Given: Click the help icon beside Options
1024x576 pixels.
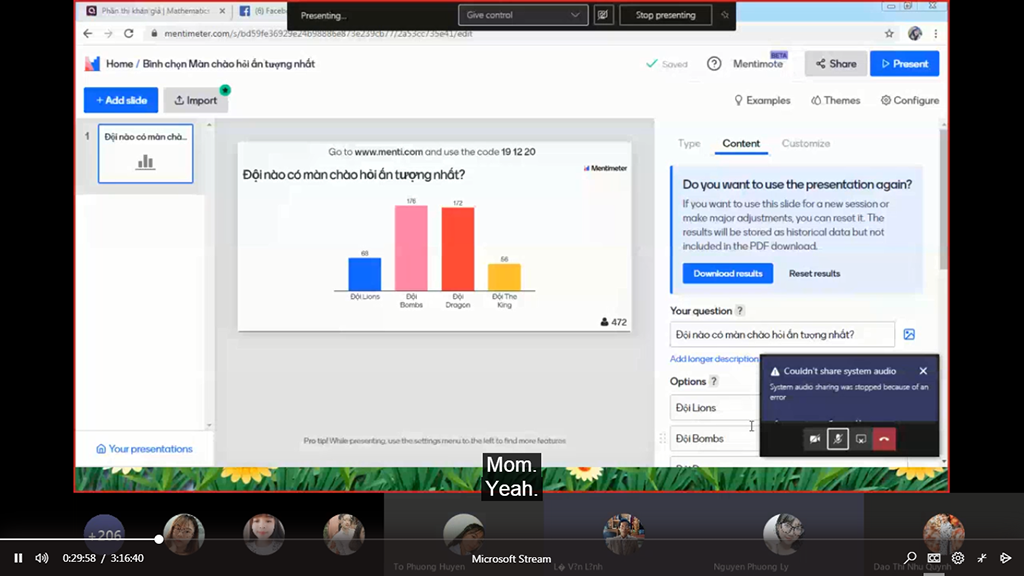Looking at the screenshot, I should pos(714,381).
